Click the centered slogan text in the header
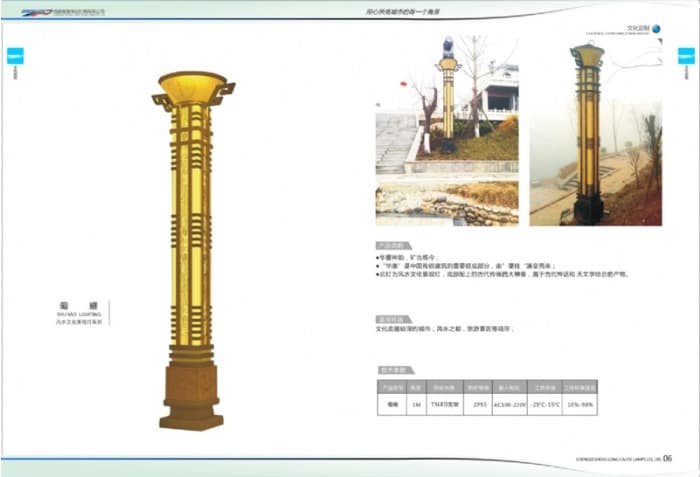700x477 pixels. pos(403,12)
